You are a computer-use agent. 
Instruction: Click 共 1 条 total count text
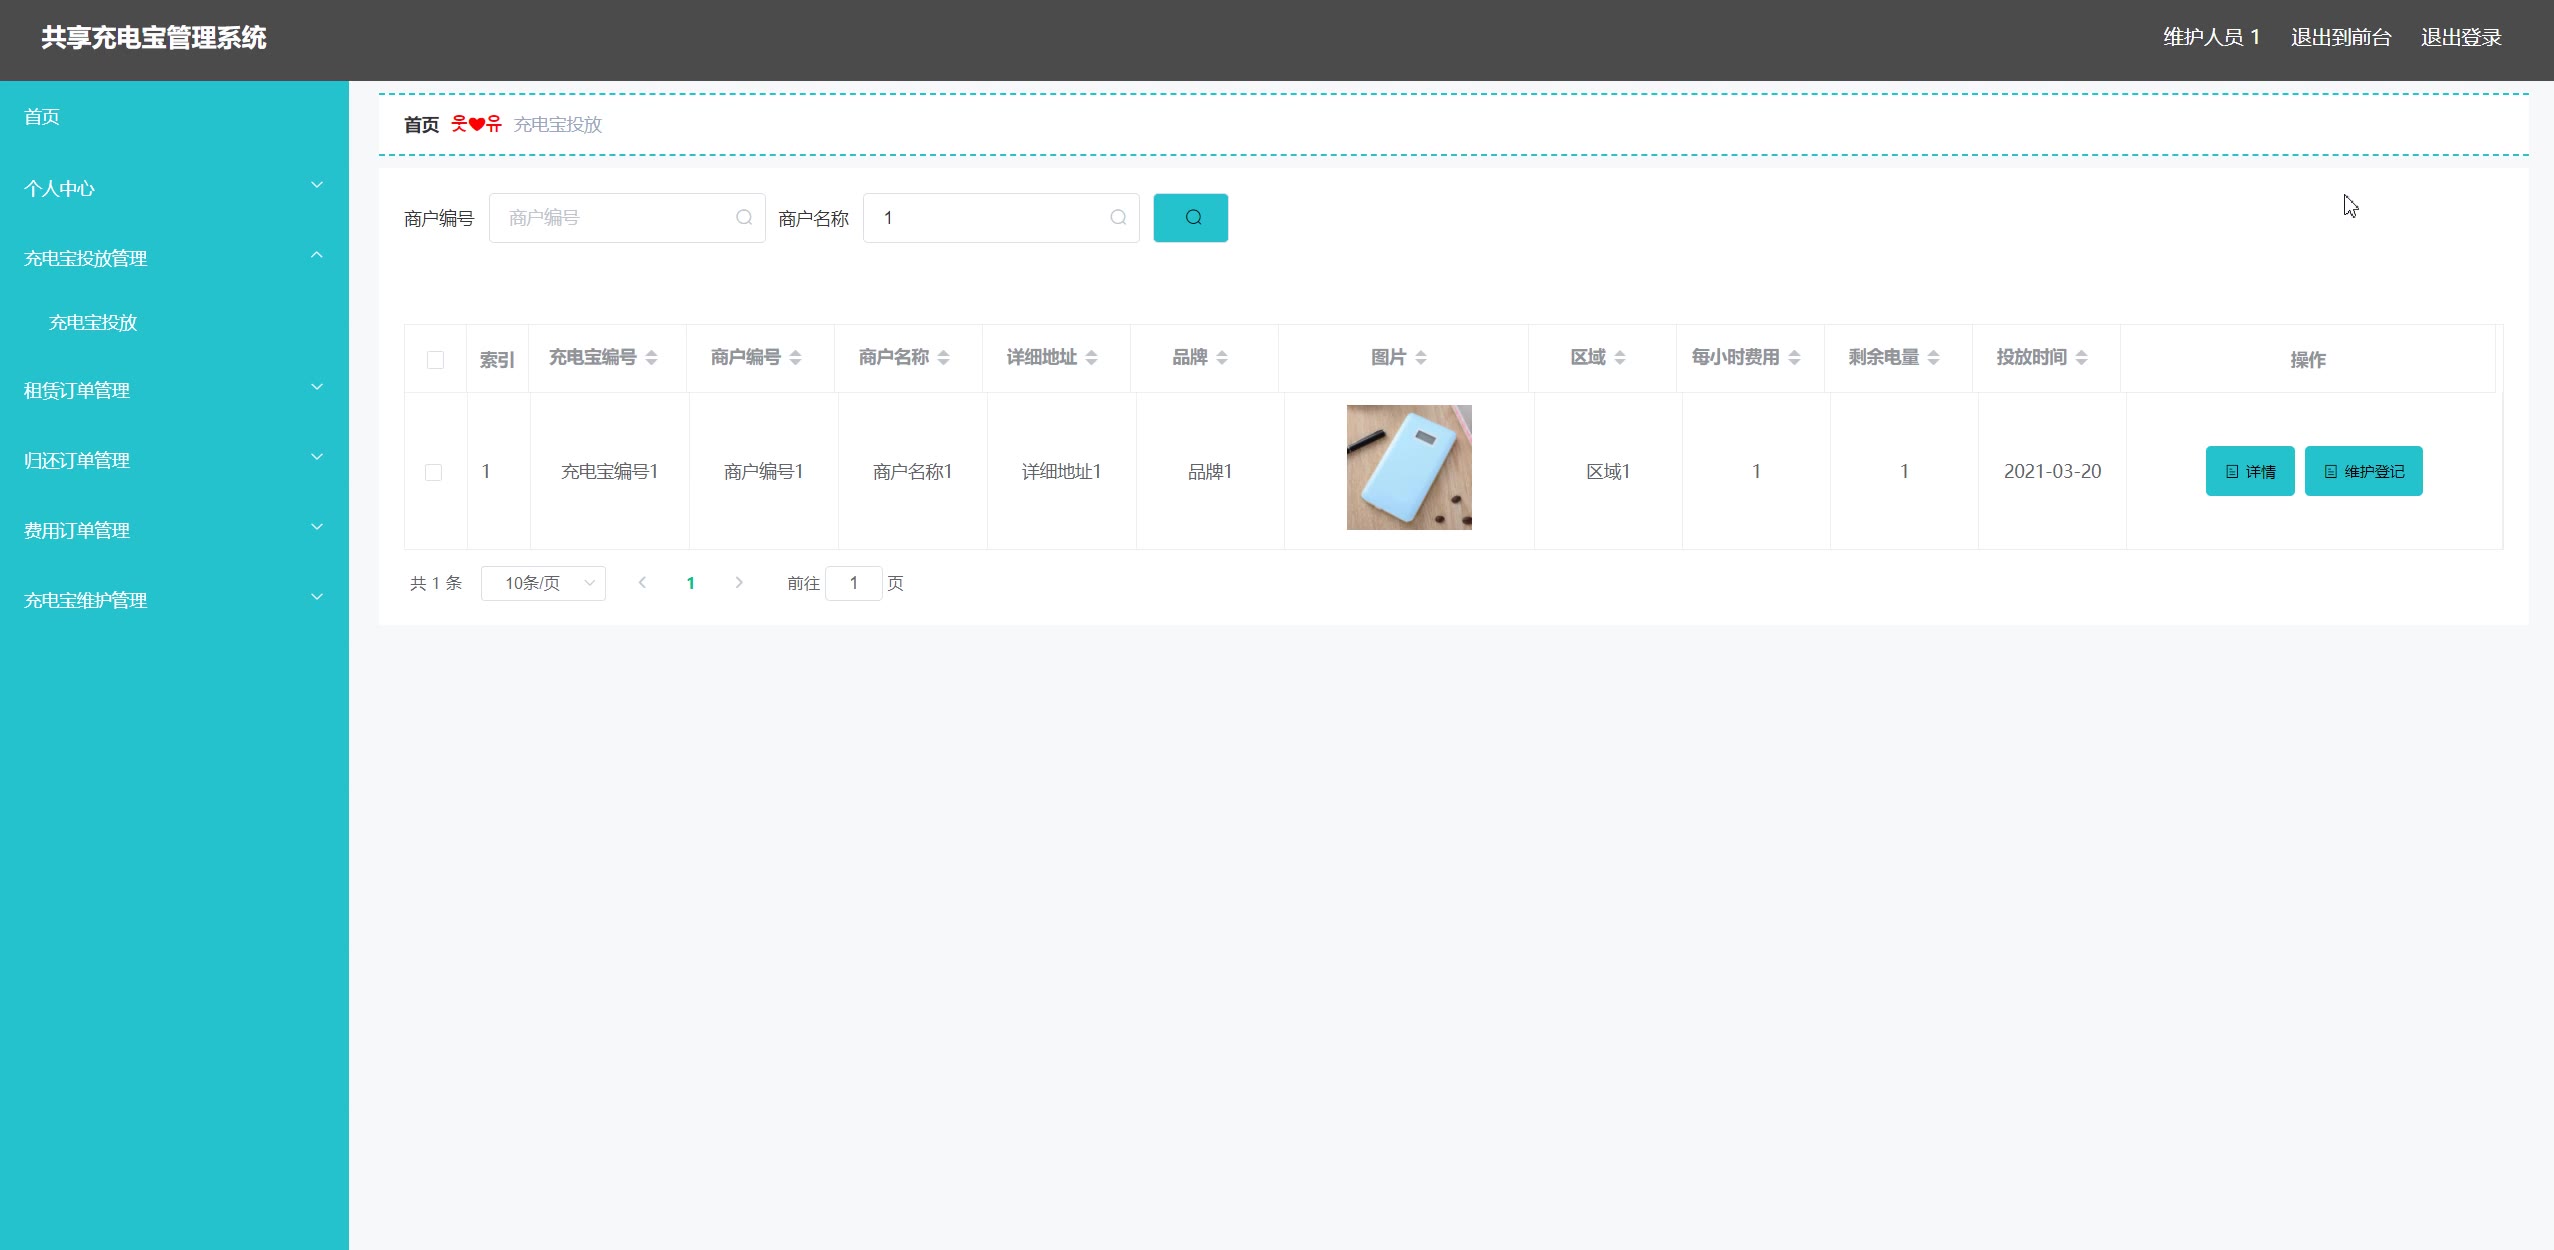point(436,583)
